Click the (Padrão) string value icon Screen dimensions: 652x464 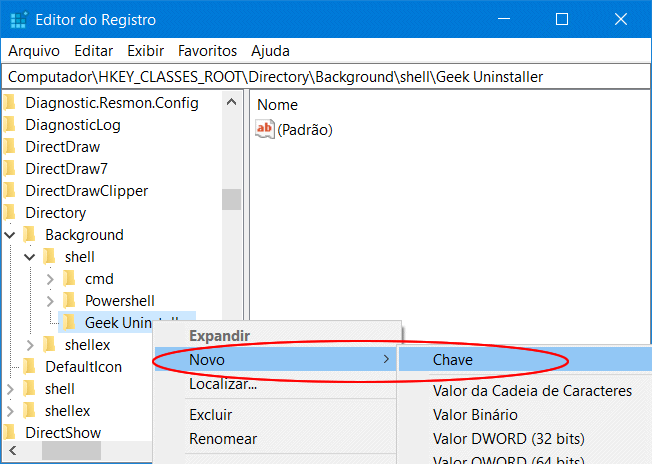[265, 129]
